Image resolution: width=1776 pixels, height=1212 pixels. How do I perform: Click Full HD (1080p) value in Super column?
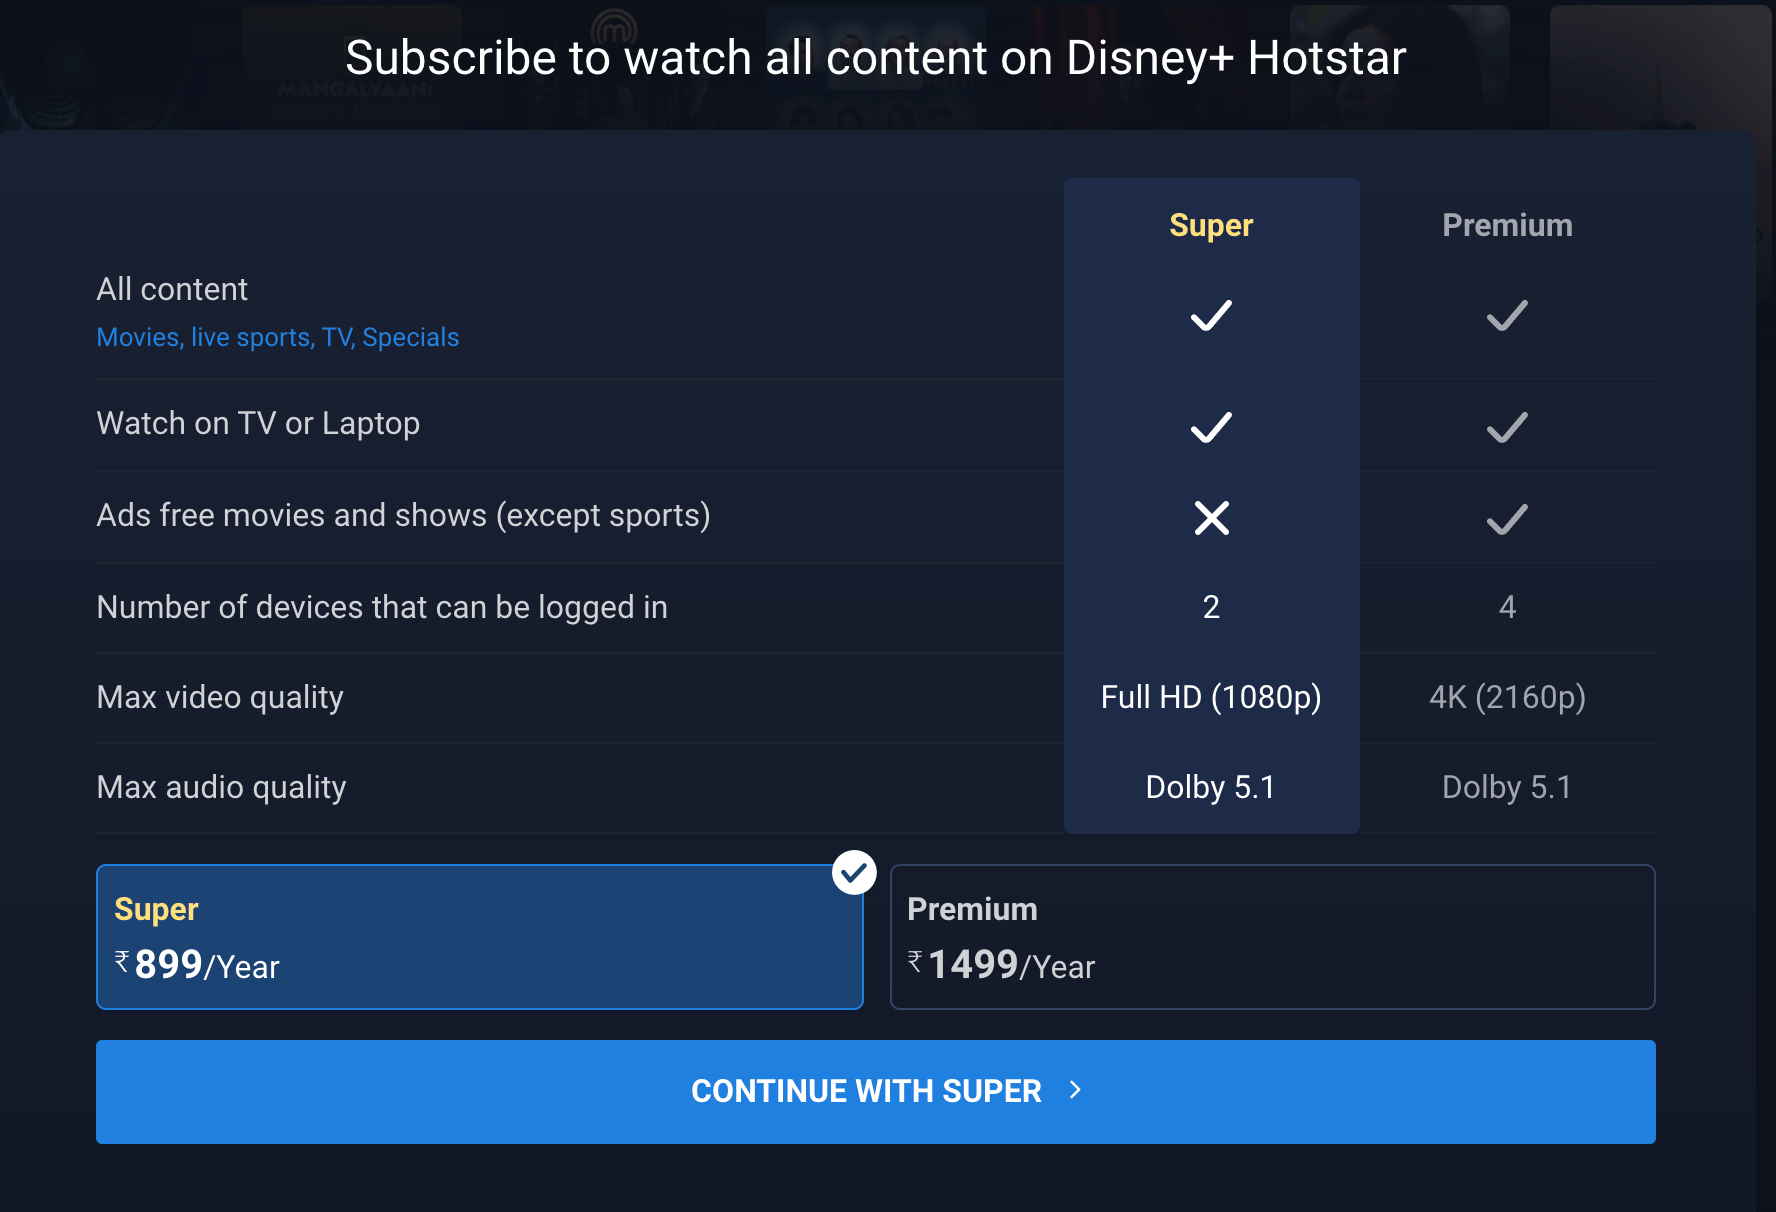point(1211,697)
